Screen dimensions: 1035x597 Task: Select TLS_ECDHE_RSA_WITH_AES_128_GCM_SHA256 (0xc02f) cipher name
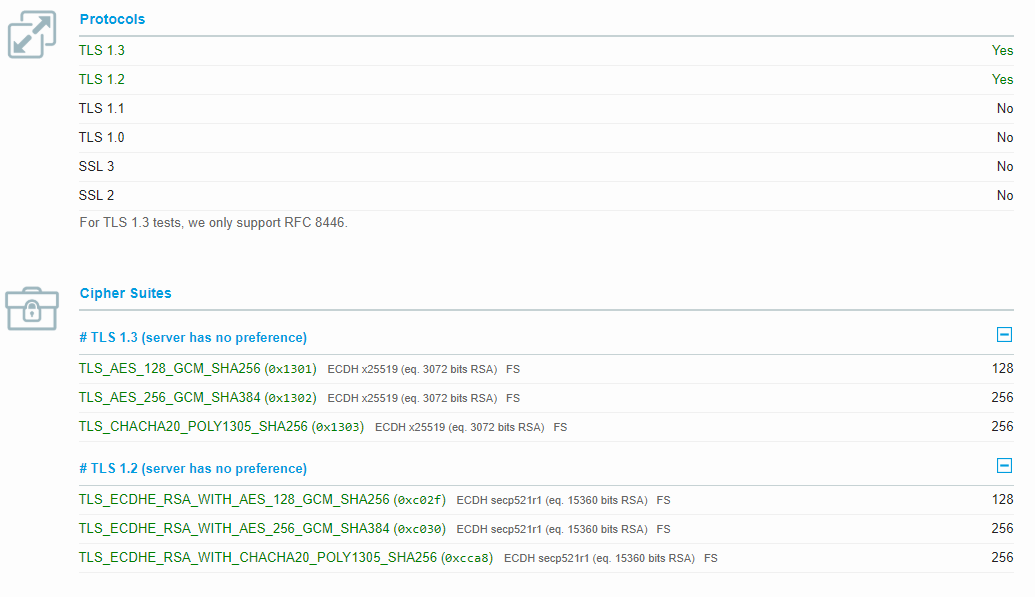(x=262, y=499)
